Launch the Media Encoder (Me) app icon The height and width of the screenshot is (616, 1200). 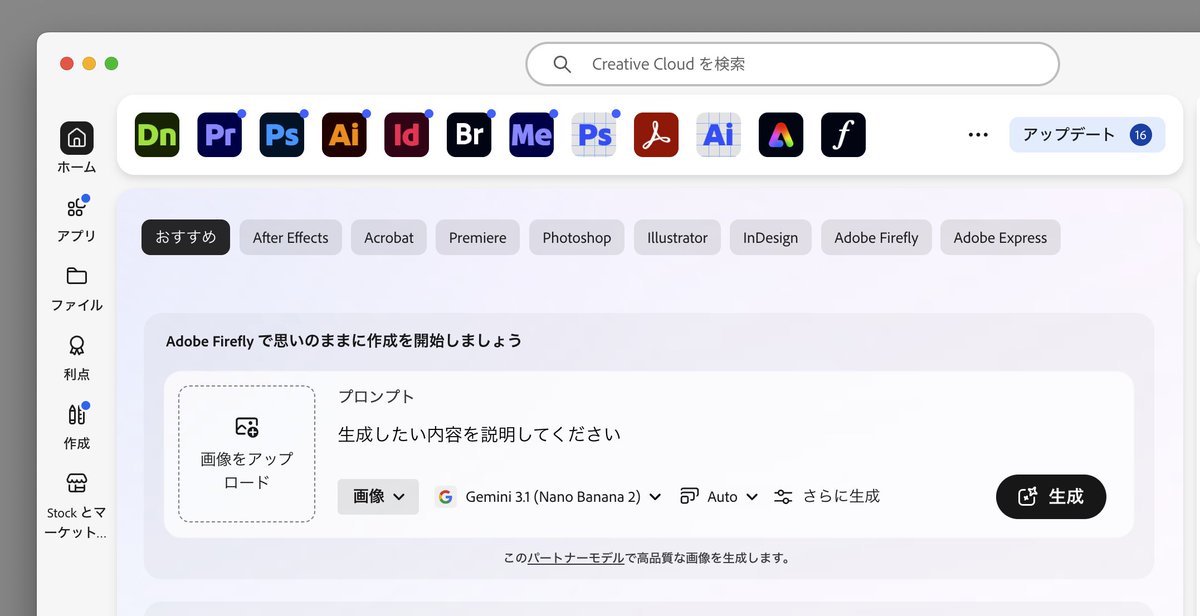pos(531,135)
